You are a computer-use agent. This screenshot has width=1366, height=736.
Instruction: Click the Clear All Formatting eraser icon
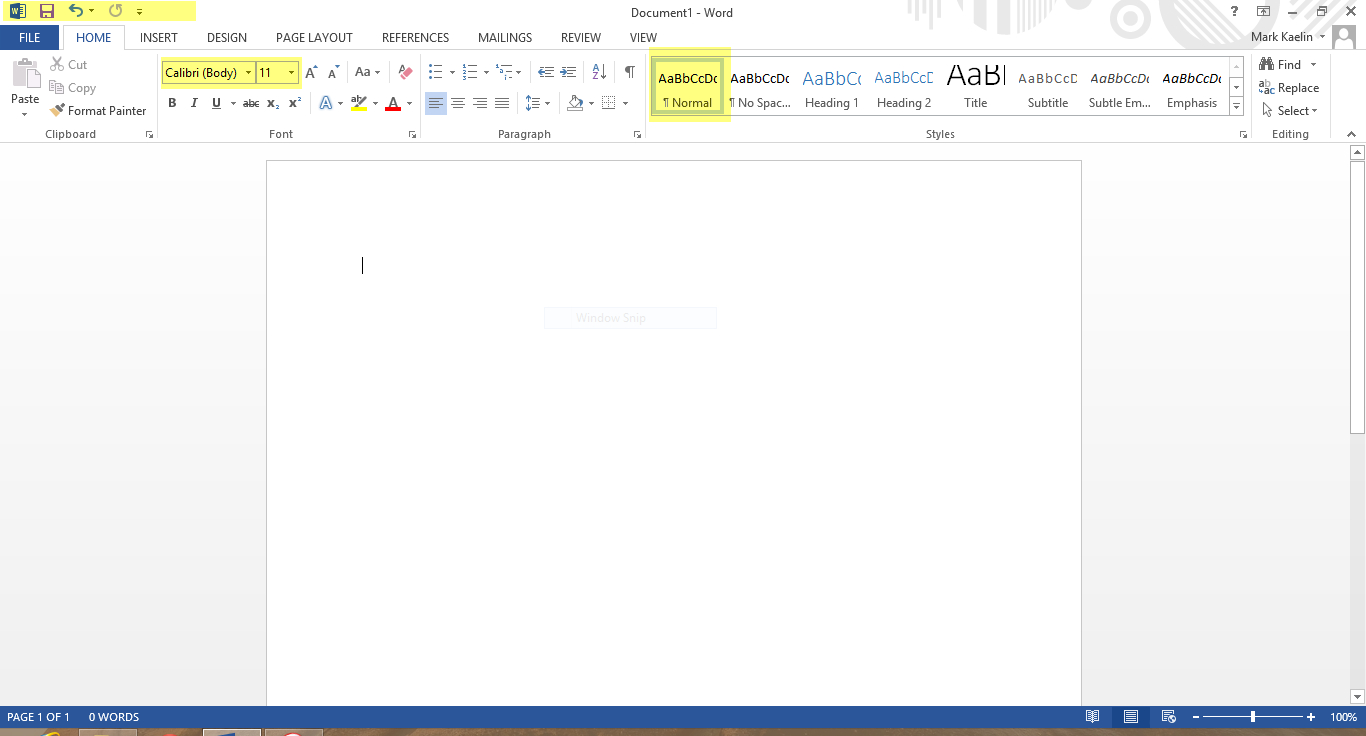coord(405,72)
